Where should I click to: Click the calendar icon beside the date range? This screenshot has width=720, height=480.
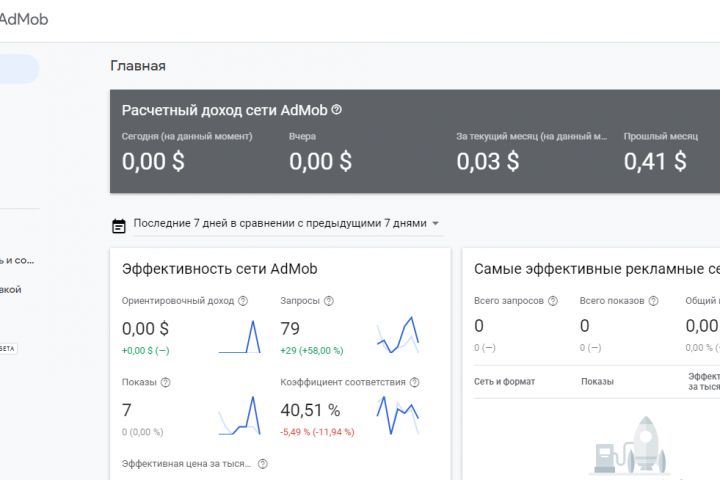point(119,226)
